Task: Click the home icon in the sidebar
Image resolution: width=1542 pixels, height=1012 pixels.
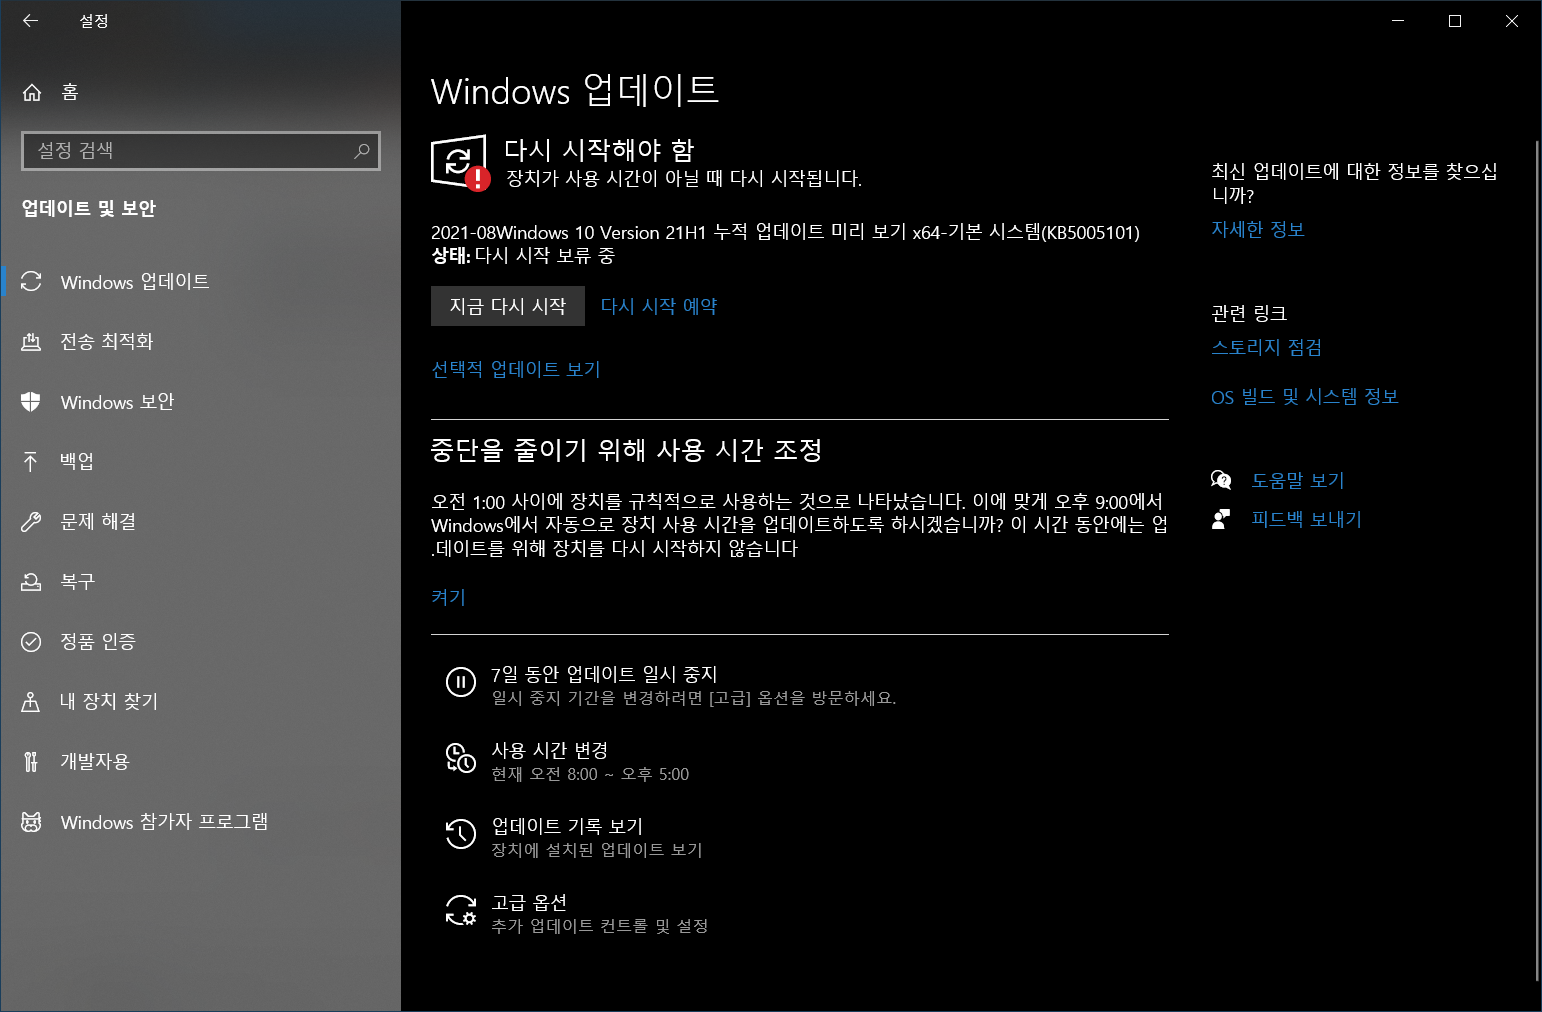Action: (x=32, y=93)
